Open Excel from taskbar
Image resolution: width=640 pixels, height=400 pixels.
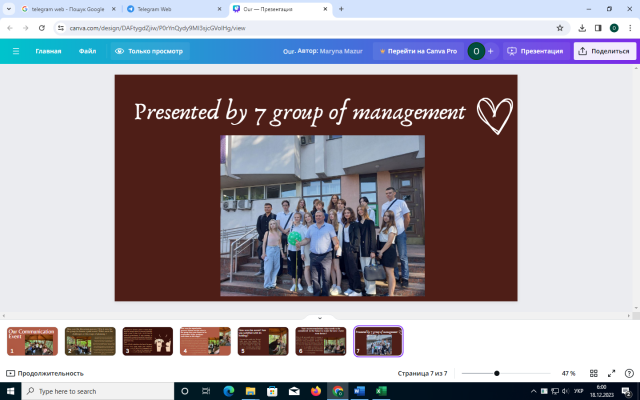[x=381, y=391]
